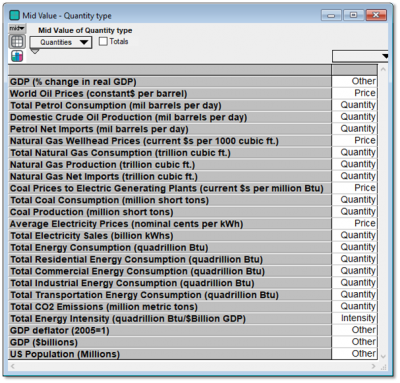Click the horizontal scrollbar left arrow
Screen dimensions: 400x383
(x=12, y=366)
